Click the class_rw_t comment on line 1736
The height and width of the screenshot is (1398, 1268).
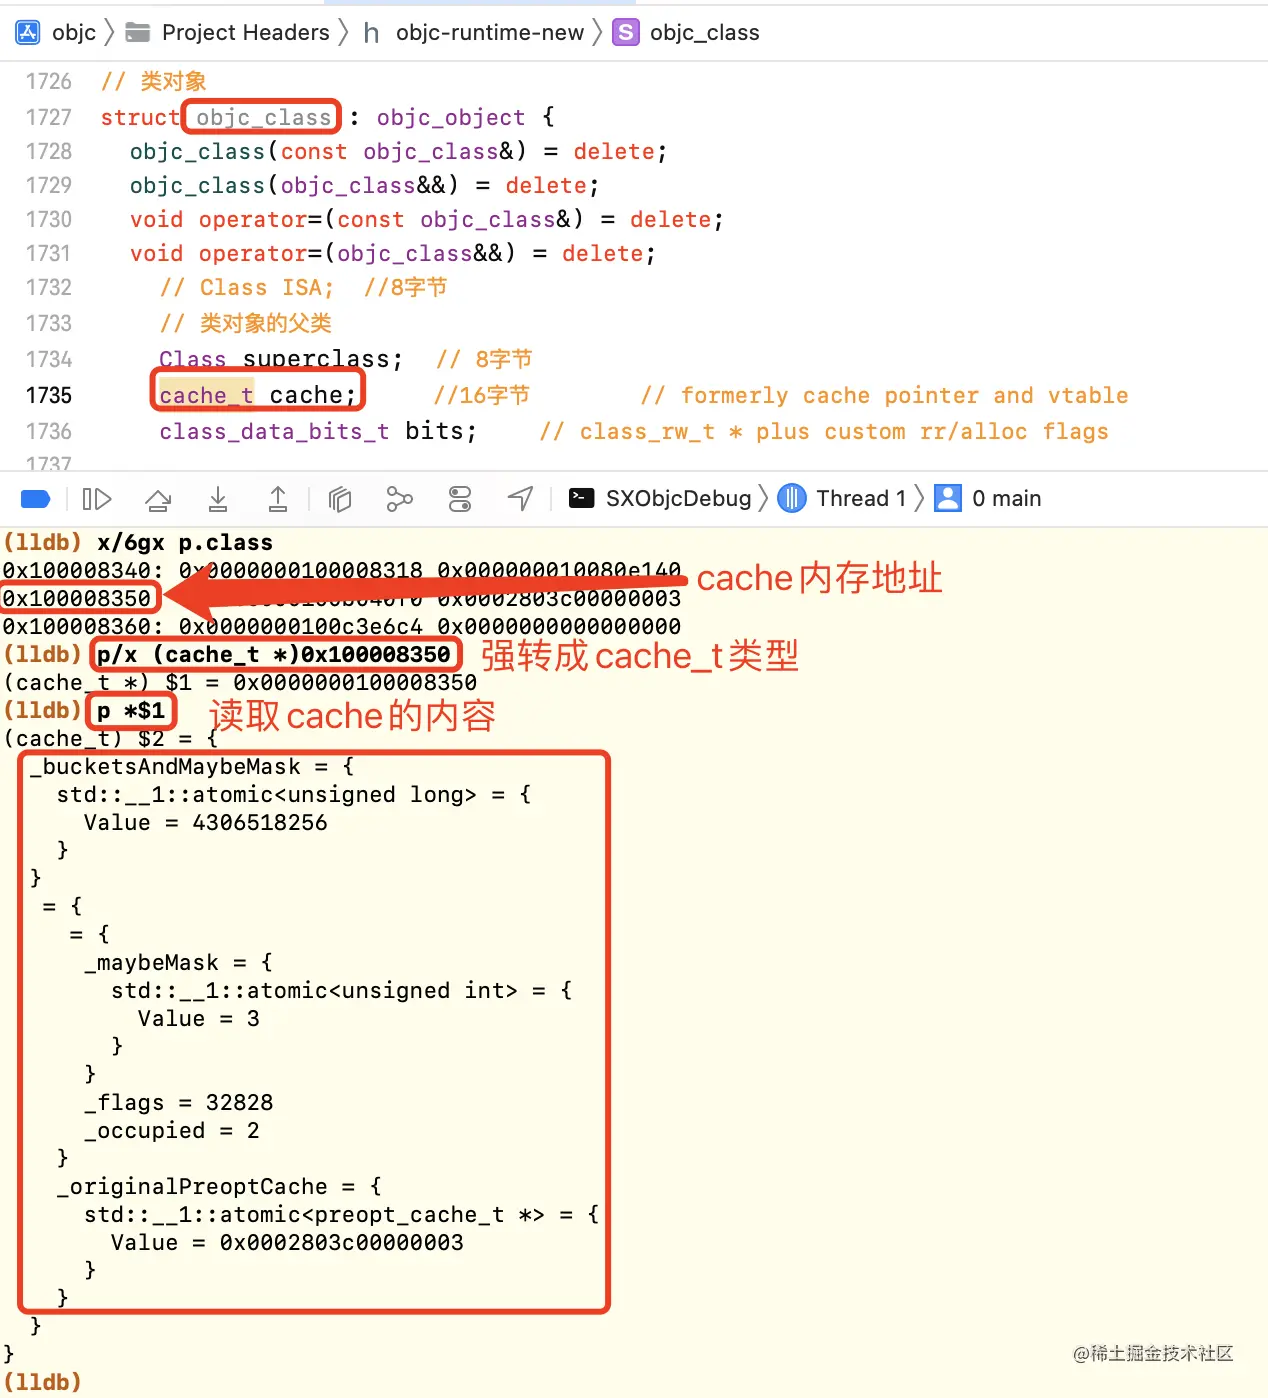(824, 432)
